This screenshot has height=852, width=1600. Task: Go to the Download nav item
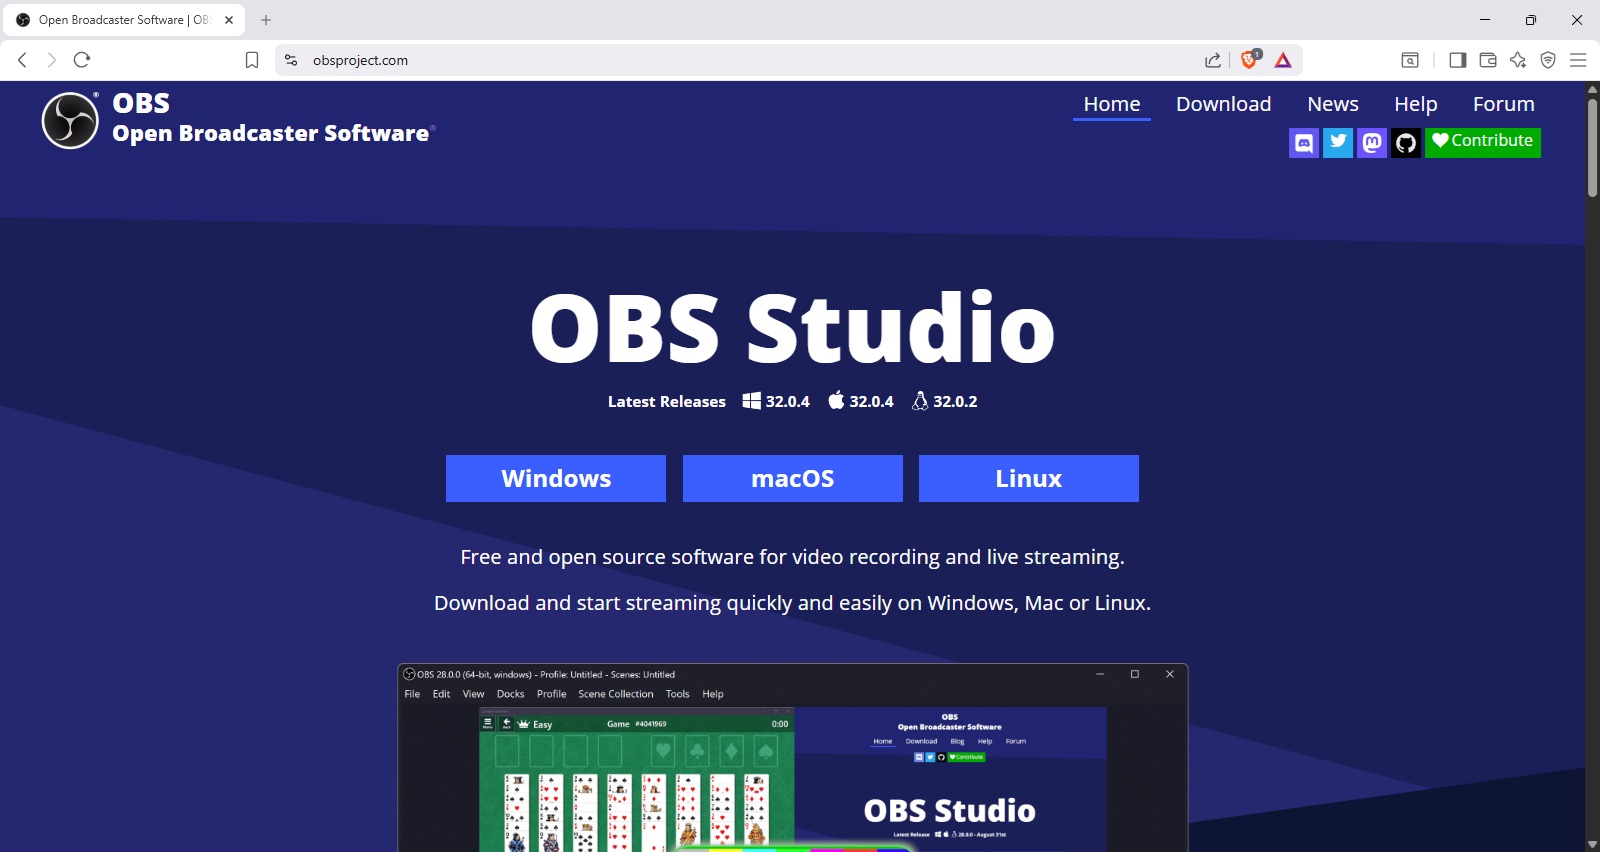1223,104
